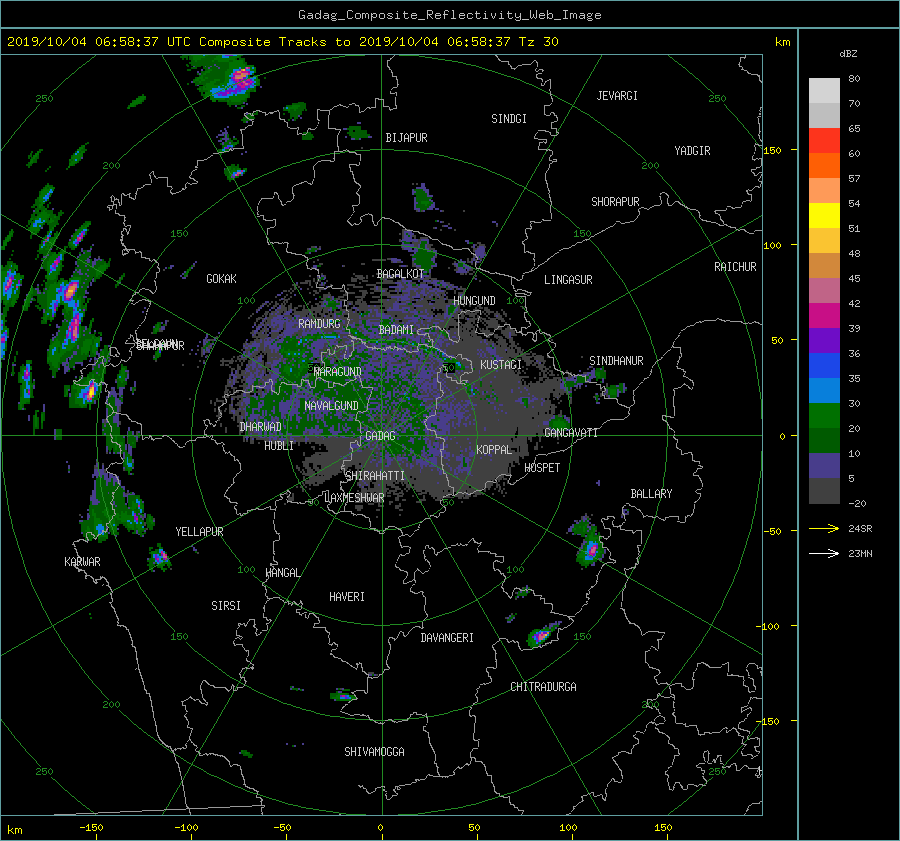Click the SHORAPUR city label
This screenshot has width=900, height=841.
coord(615,202)
